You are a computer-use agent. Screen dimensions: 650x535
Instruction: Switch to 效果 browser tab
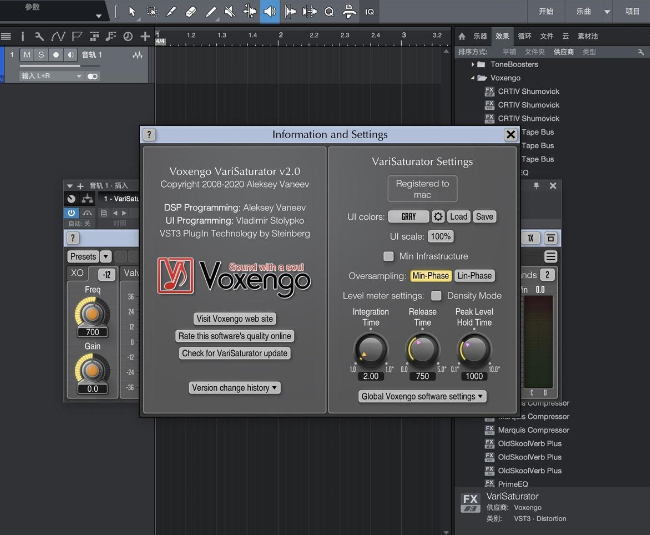tap(502, 36)
